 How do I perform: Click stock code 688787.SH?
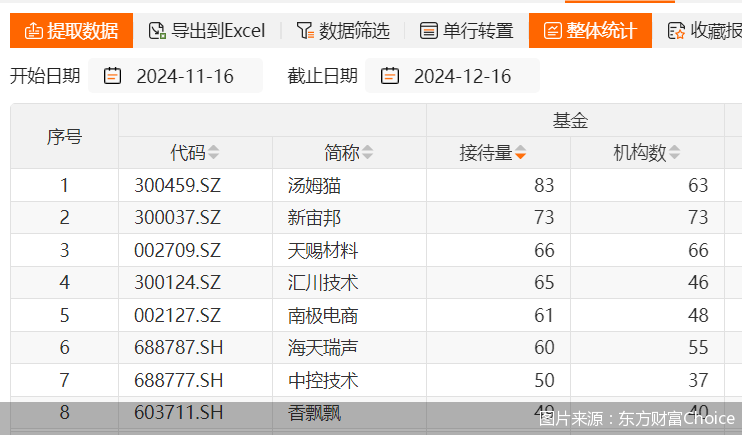click(178, 347)
